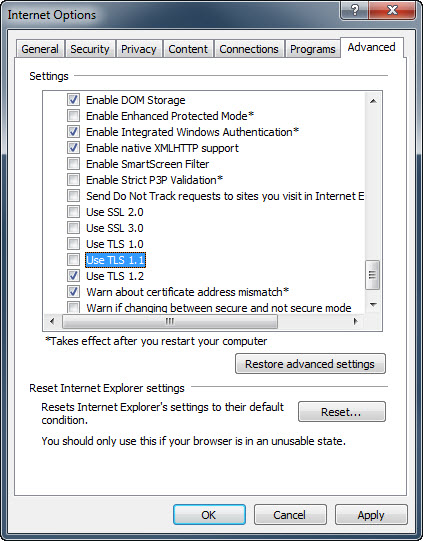Click the vertical scrollbar thumb
Image resolution: width=423 pixels, height=541 pixels.
point(373,275)
